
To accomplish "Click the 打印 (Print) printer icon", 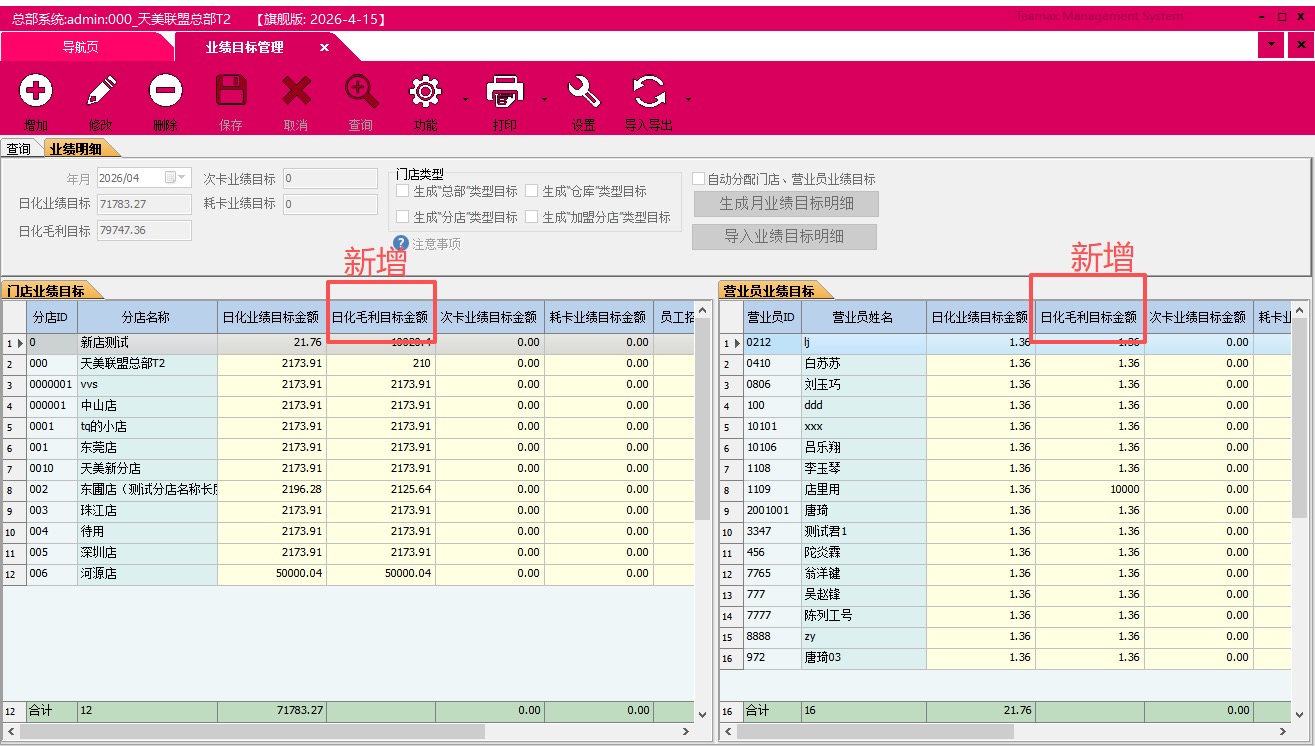I will pos(504,93).
